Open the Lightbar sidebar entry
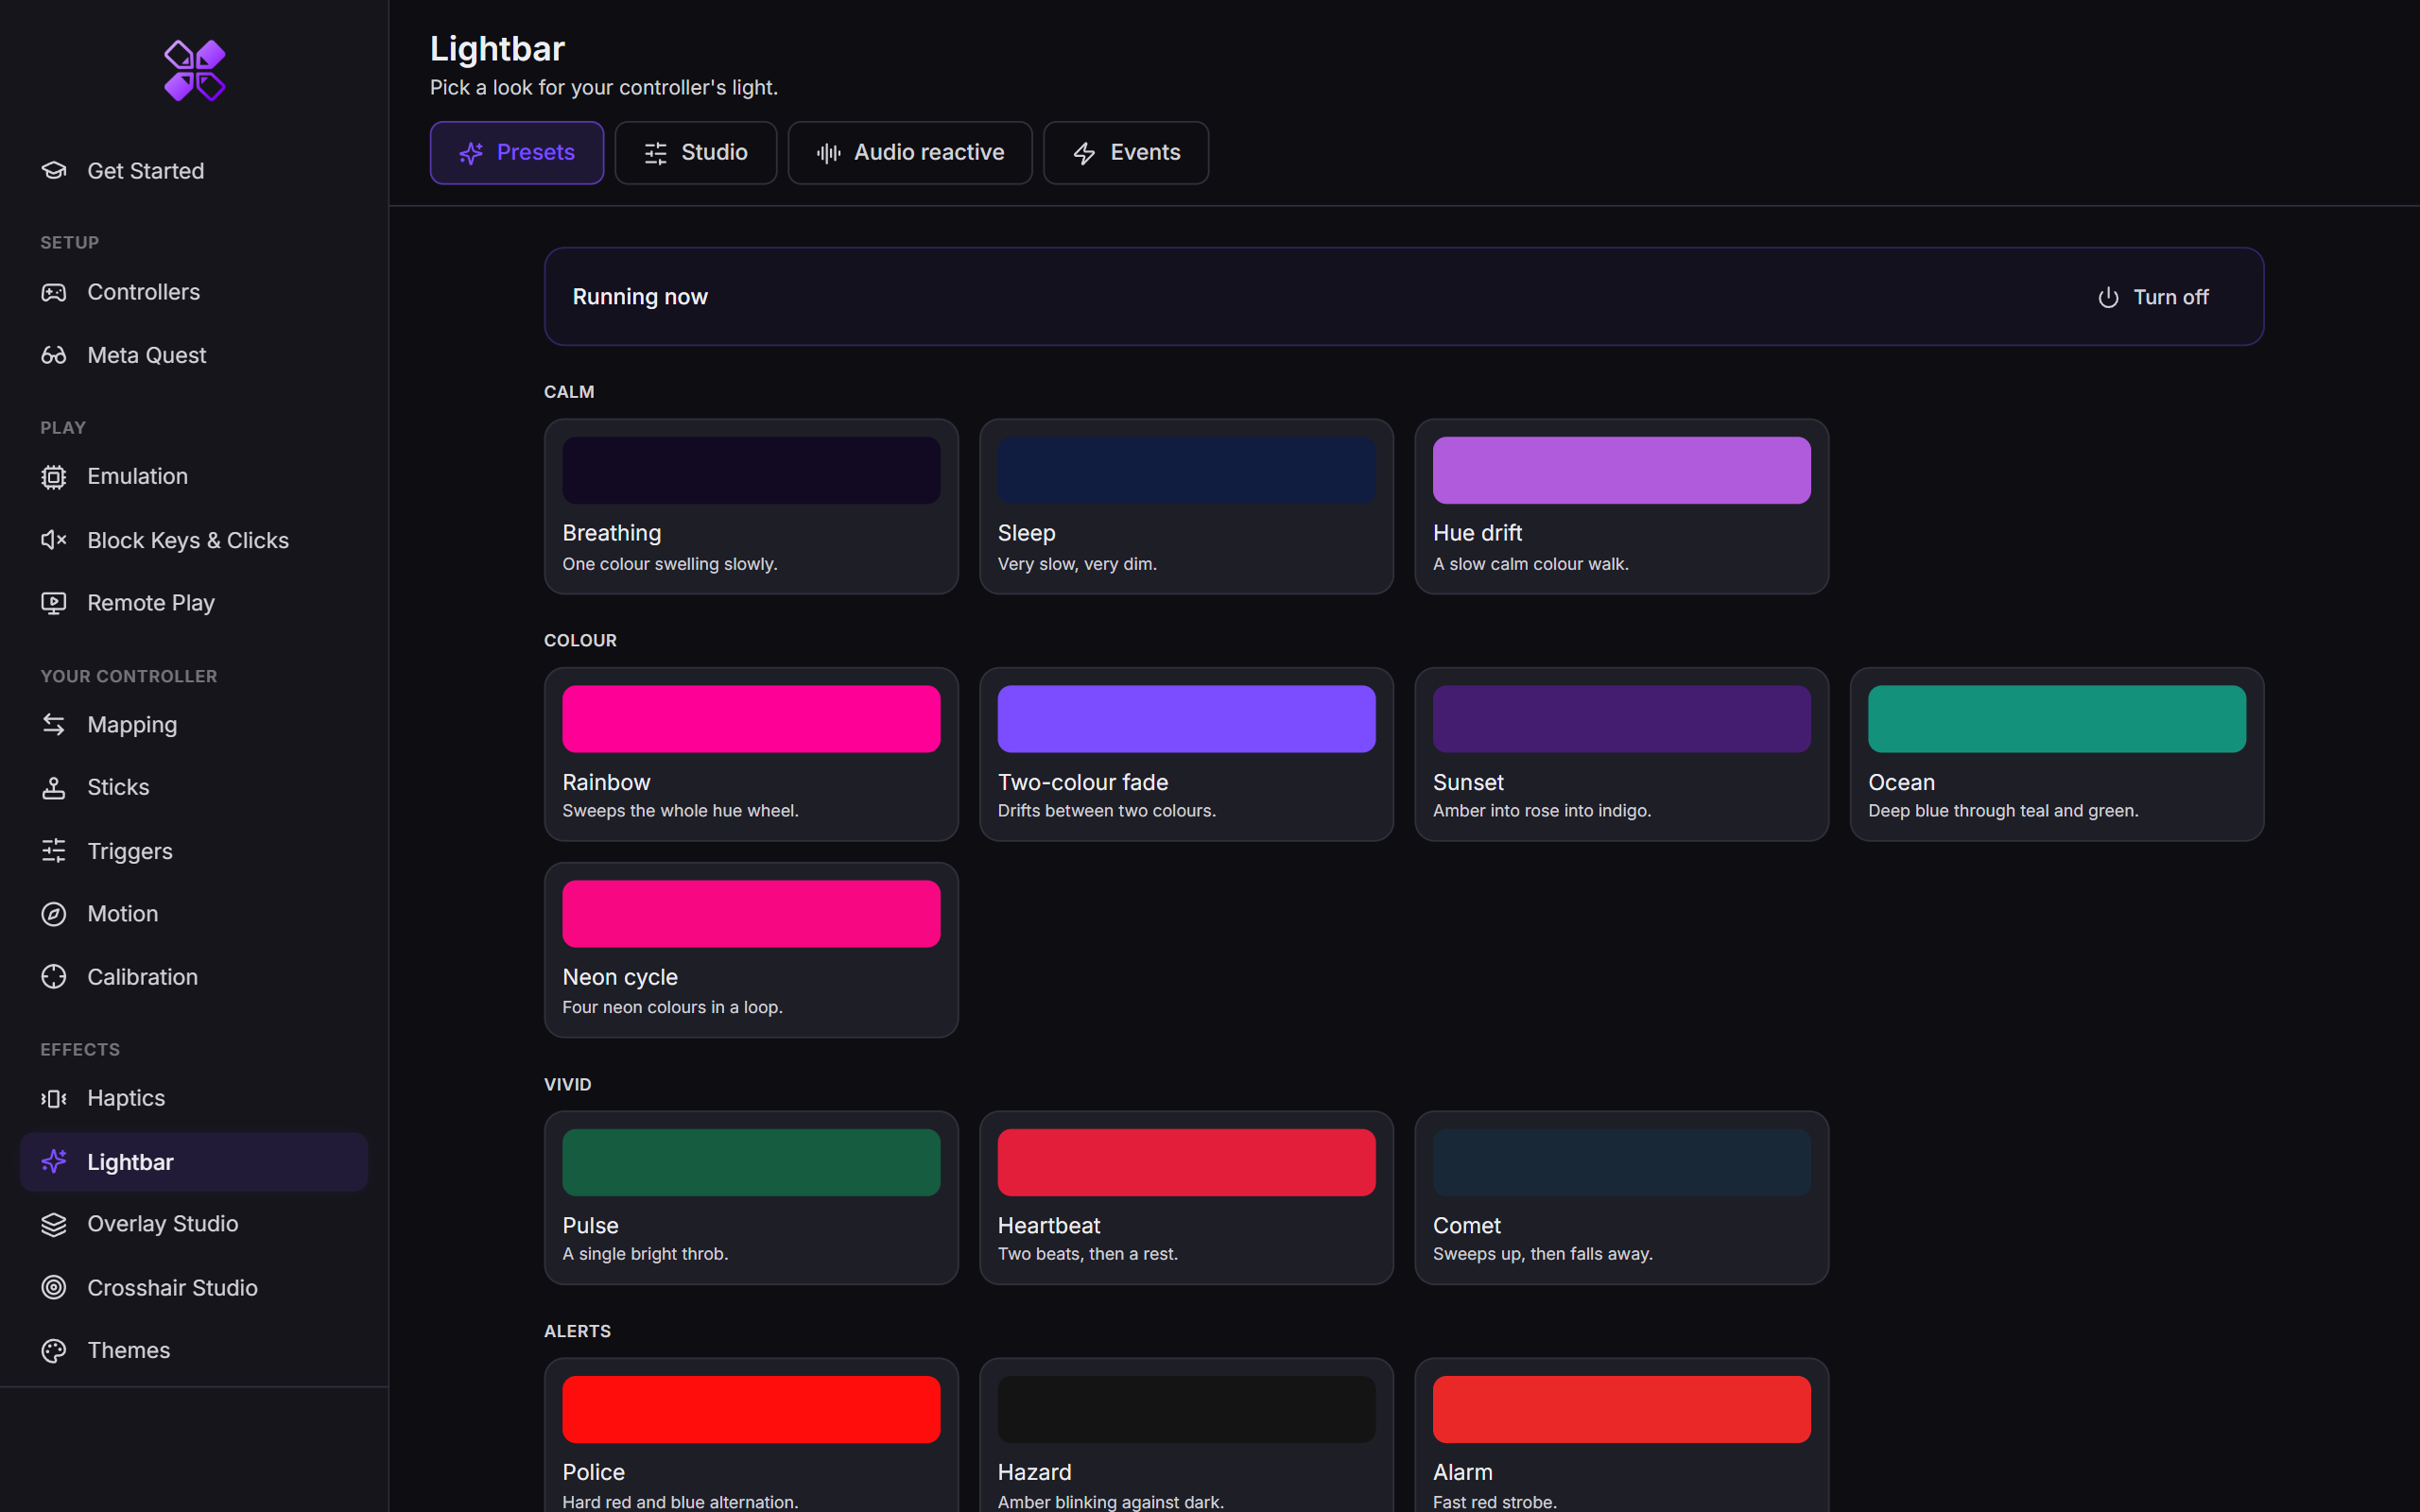Viewport: 2420px width, 1512px height. [x=194, y=1162]
